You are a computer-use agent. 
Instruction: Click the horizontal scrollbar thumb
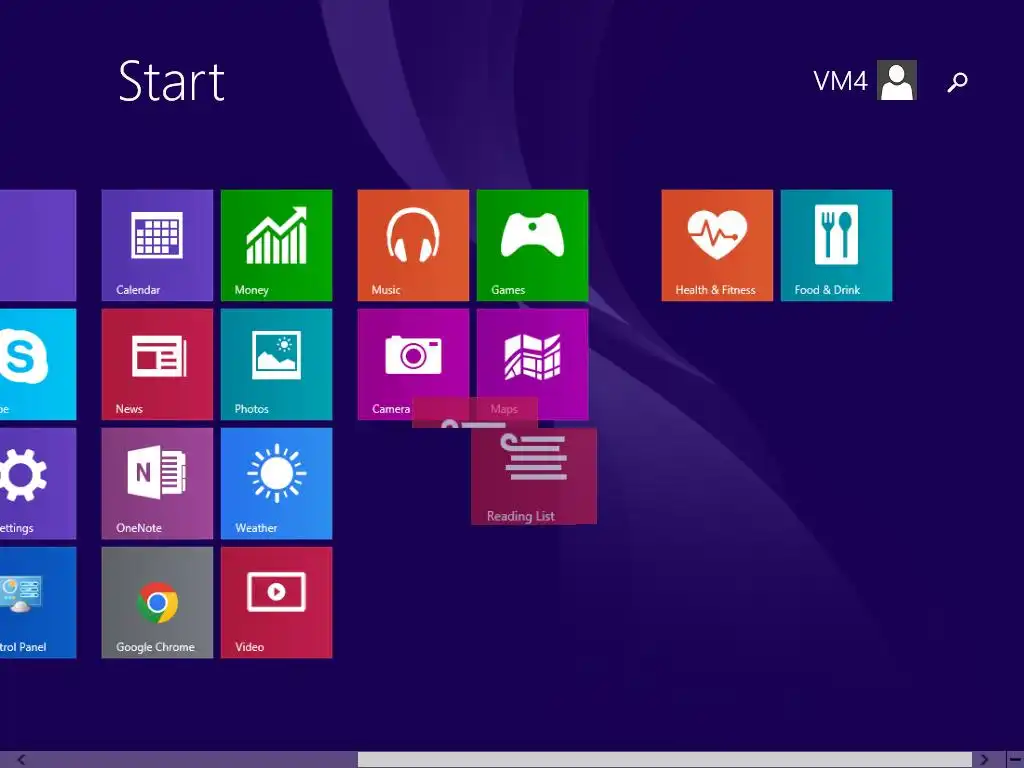coord(665,760)
